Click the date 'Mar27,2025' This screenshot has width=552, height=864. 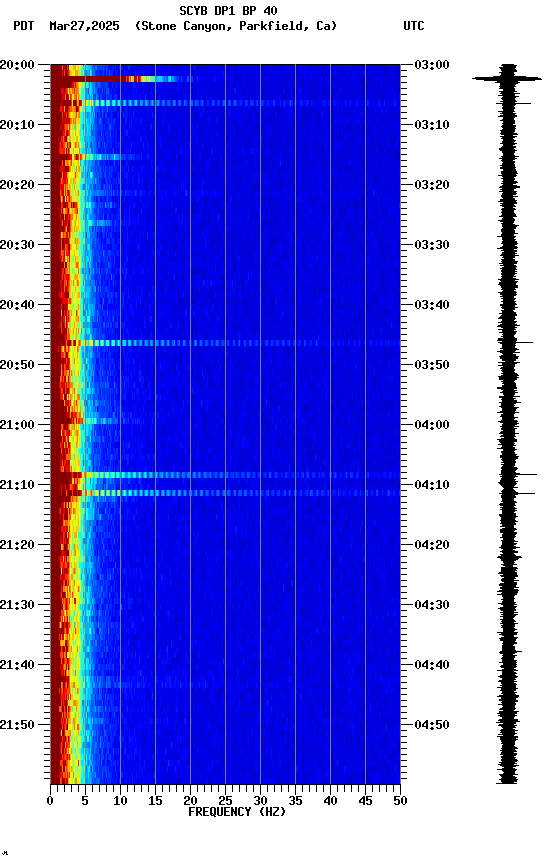pyautogui.click(x=84, y=26)
